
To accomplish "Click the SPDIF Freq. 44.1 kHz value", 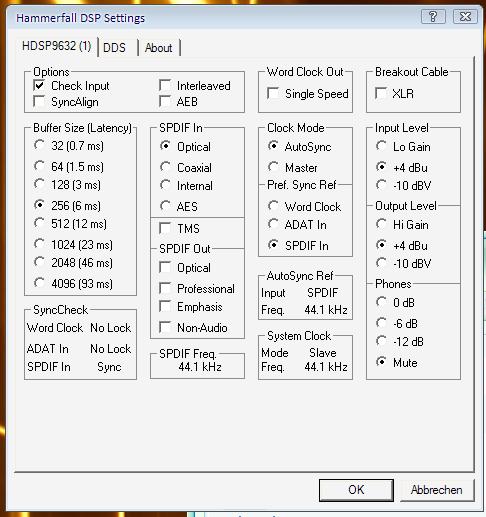I will click(x=200, y=367).
